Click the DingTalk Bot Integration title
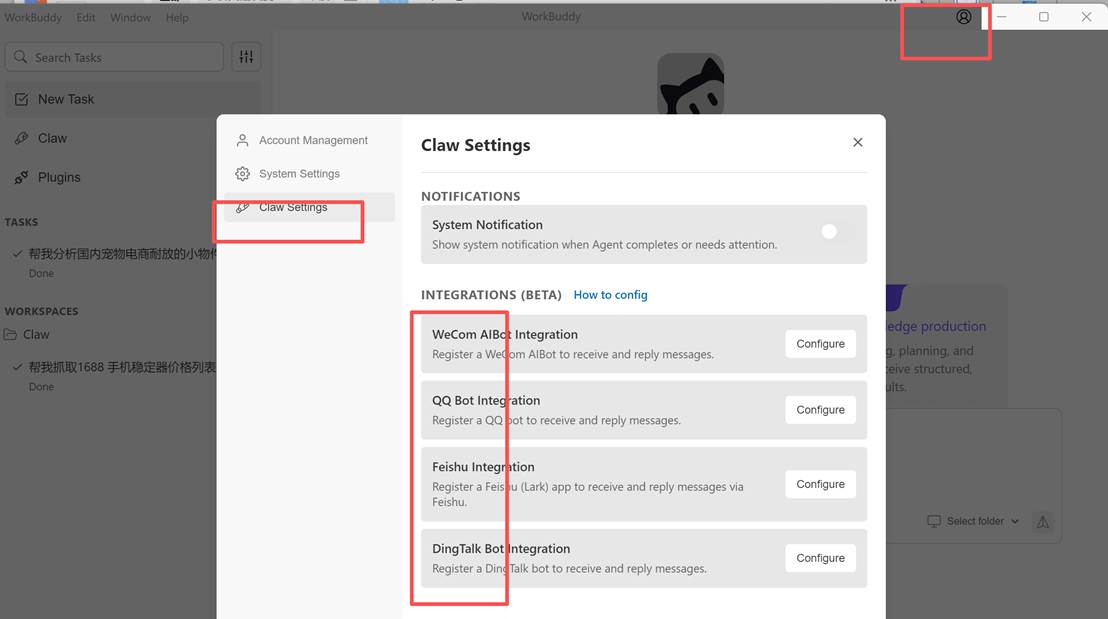The width and height of the screenshot is (1108, 619). pos(501,548)
